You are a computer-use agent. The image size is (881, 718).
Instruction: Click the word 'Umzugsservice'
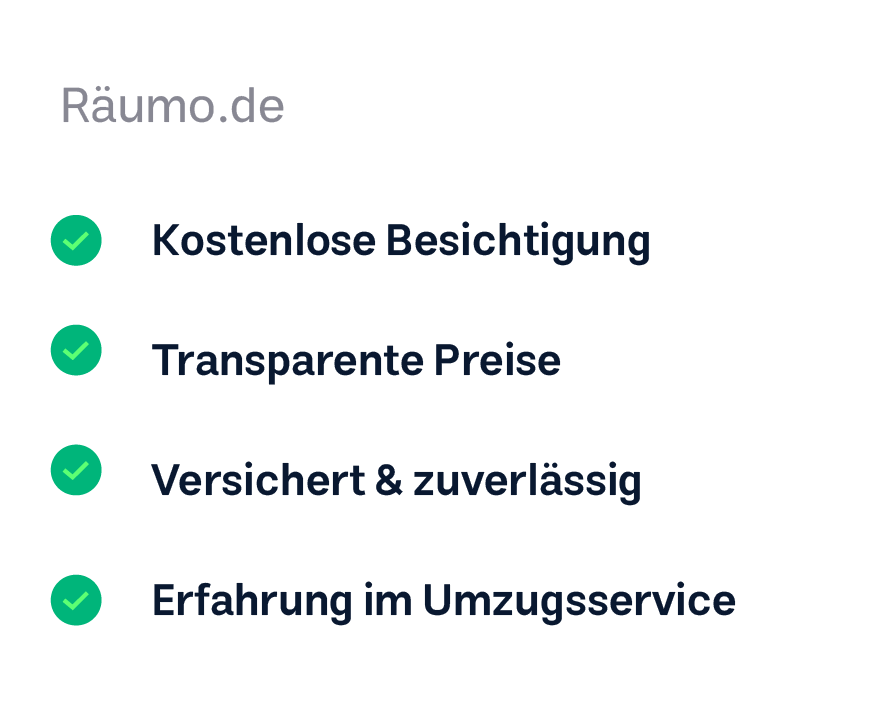tap(579, 601)
